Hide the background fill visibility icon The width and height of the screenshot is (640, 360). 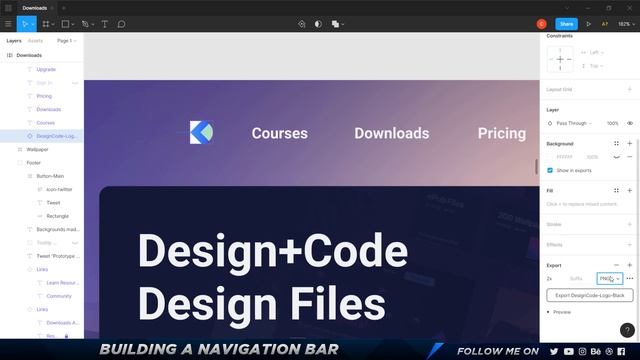[616, 157]
